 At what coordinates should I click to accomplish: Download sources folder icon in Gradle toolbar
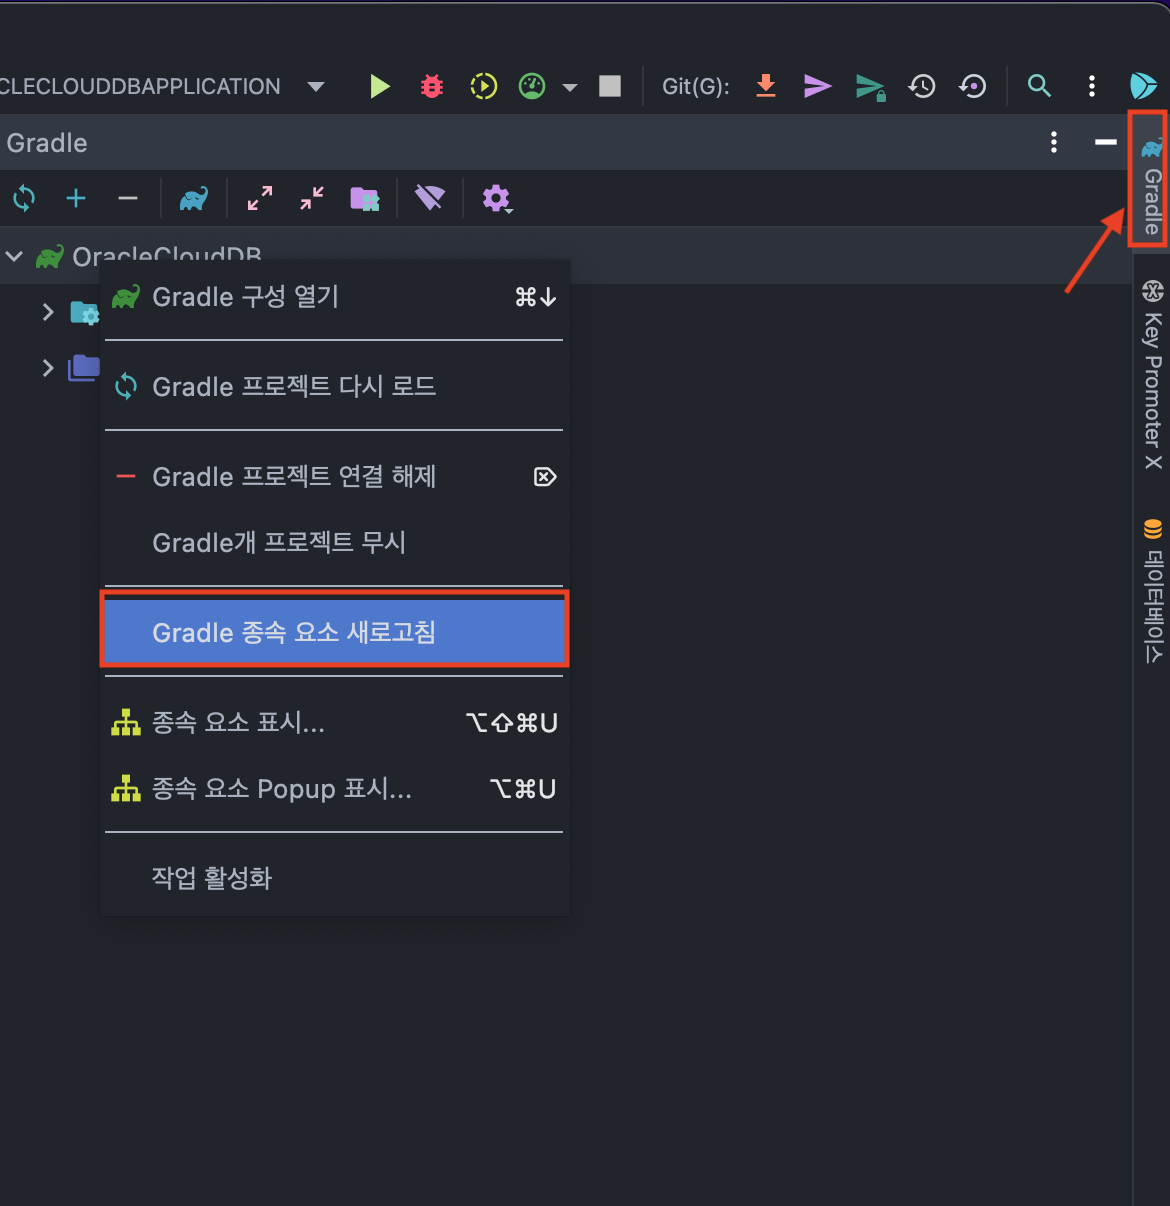365,198
